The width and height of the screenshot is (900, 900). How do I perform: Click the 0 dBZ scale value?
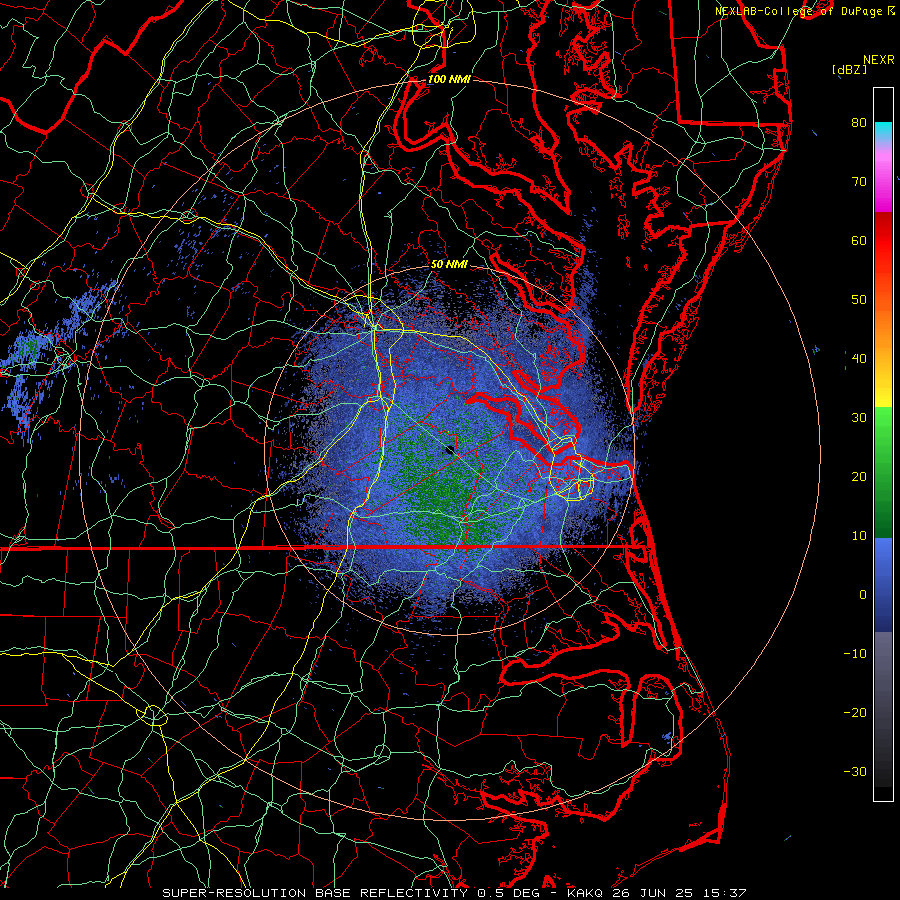click(x=862, y=595)
